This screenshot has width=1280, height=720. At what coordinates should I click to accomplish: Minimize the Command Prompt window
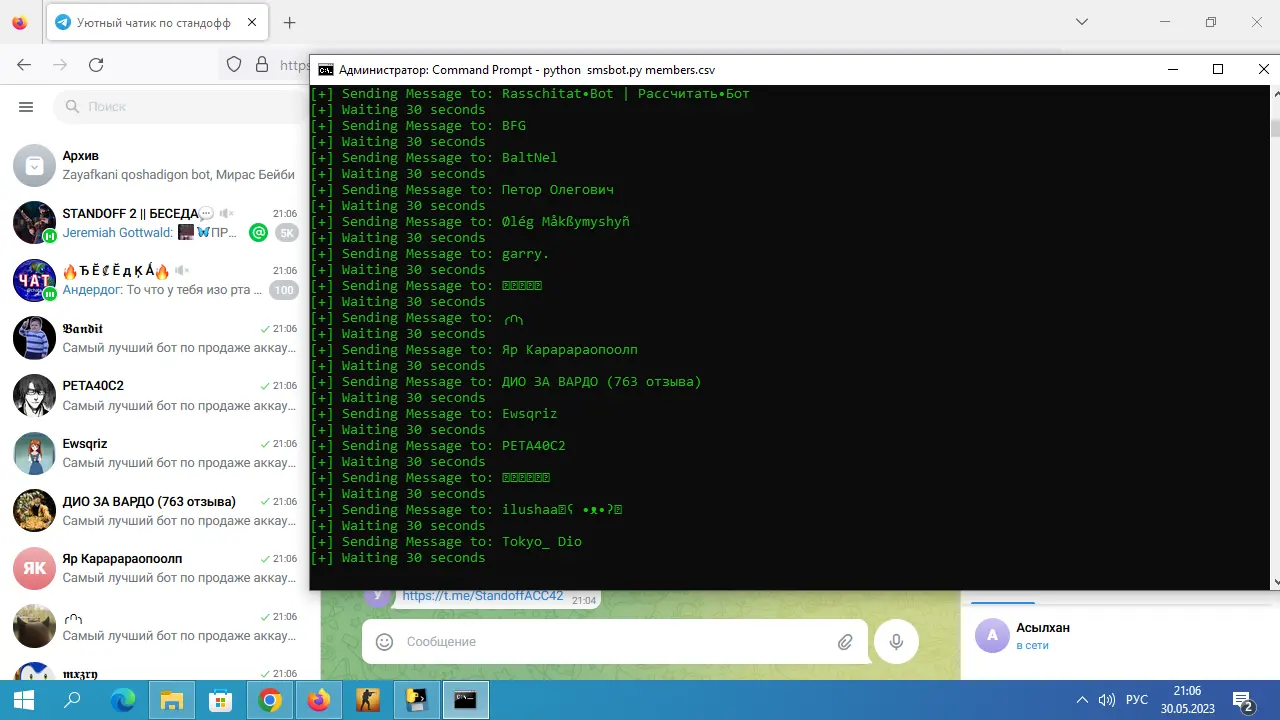pos(1172,69)
